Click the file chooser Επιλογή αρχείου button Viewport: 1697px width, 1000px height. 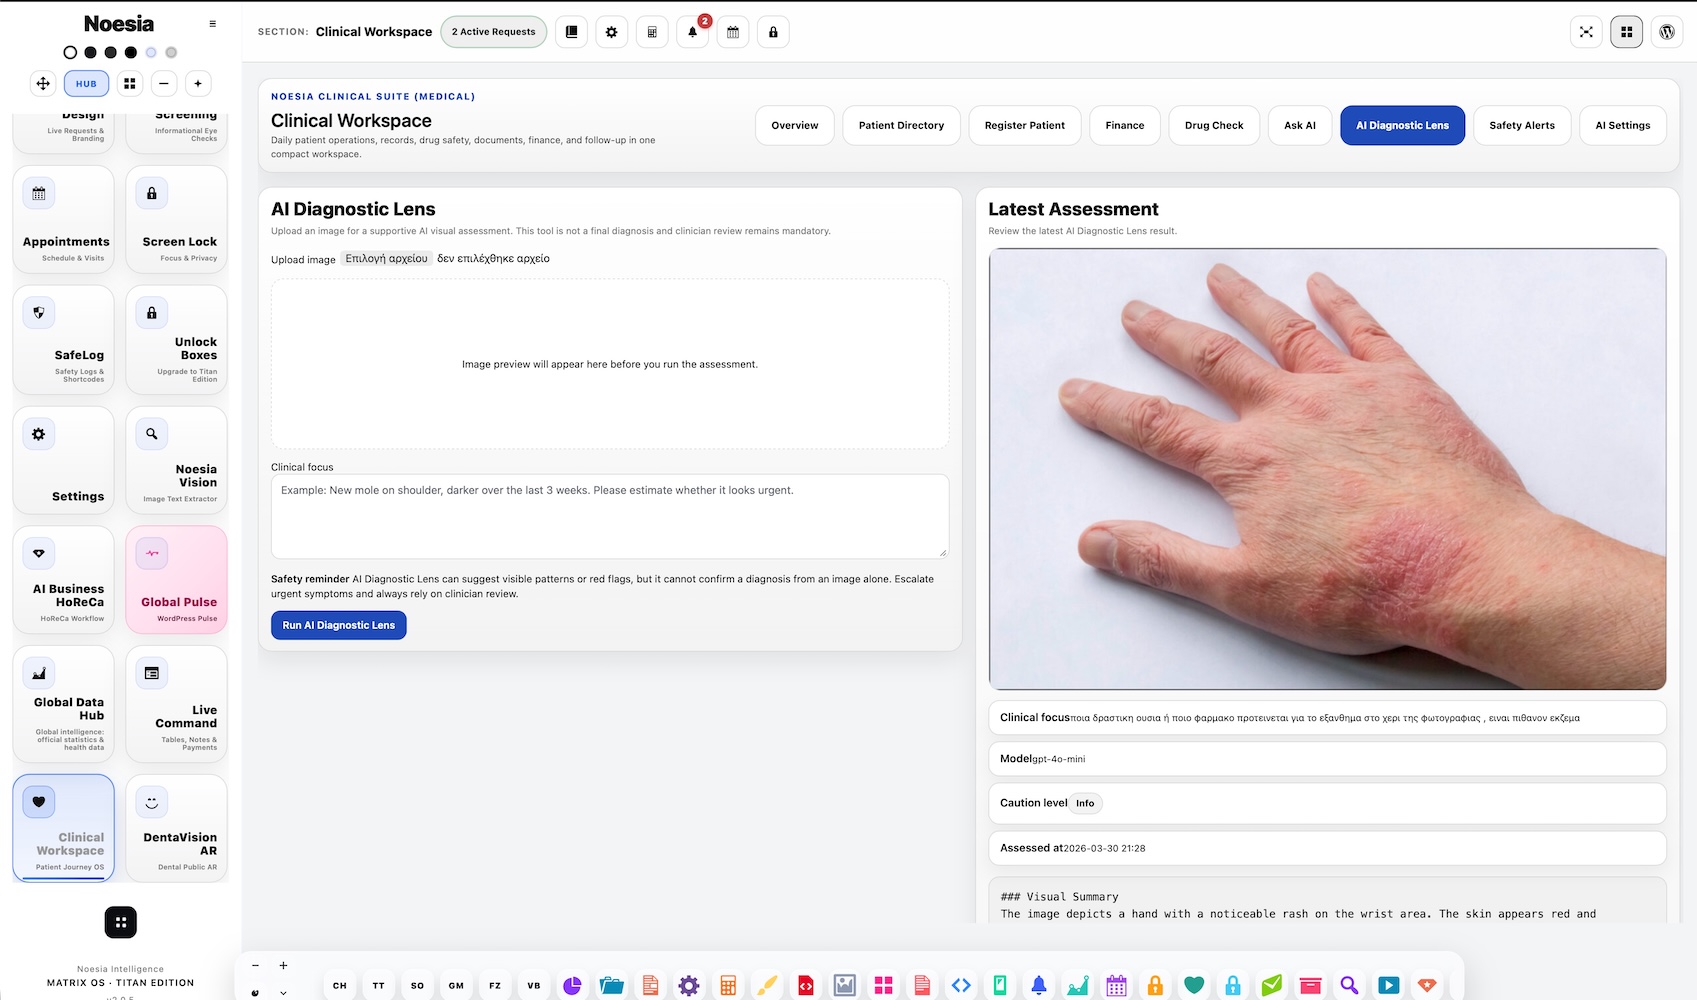point(387,259)
